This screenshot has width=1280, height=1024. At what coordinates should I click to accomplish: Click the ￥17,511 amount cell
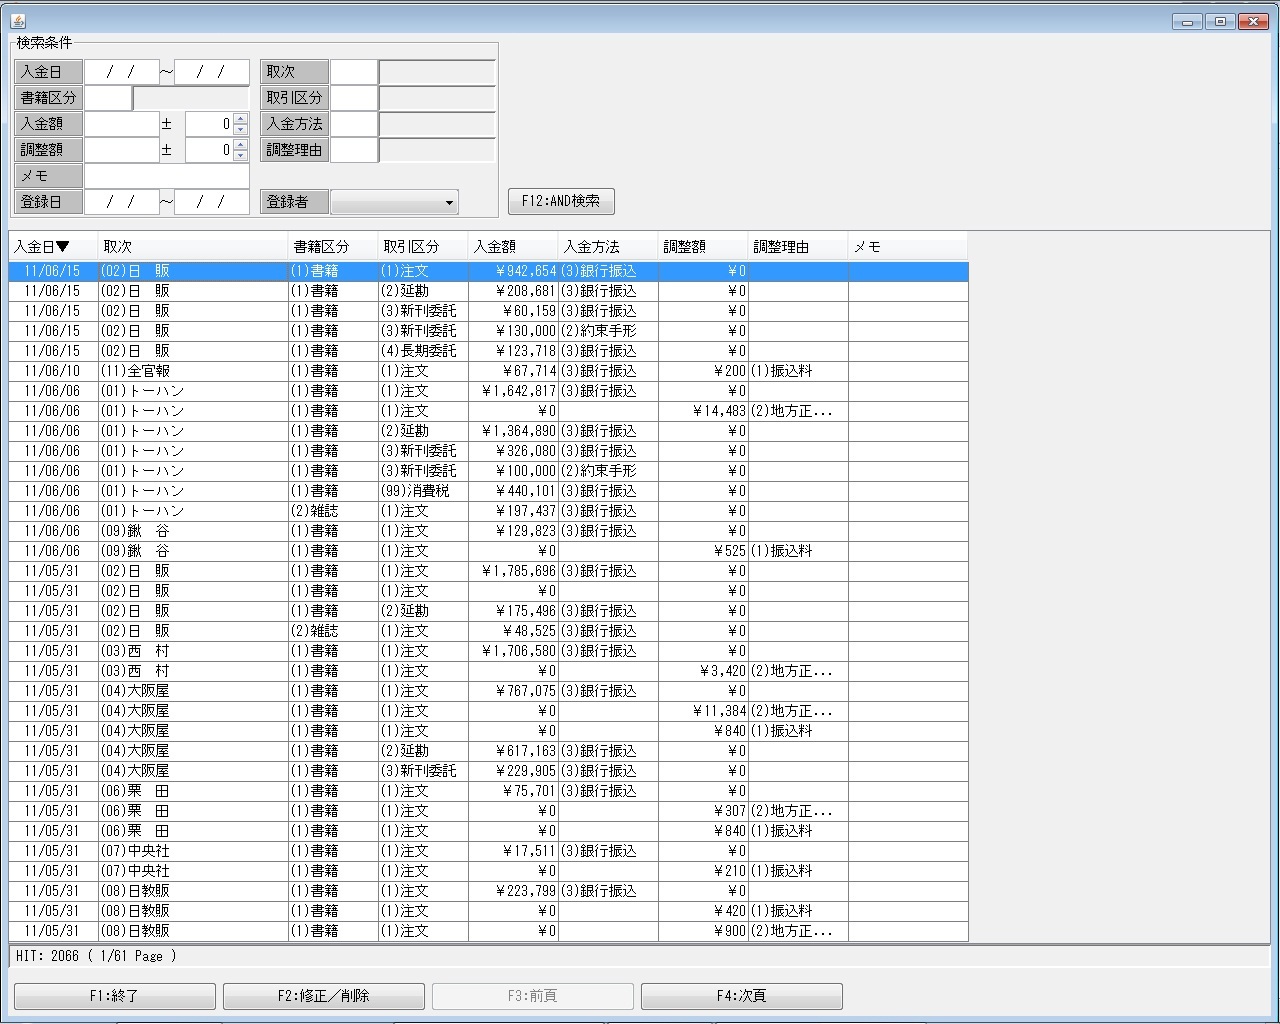click(x=513, y=851)
